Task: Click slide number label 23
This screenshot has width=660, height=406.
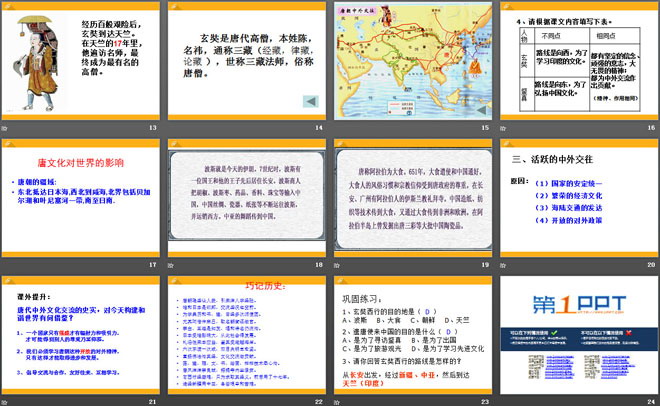Action: (x=485, y=402)
